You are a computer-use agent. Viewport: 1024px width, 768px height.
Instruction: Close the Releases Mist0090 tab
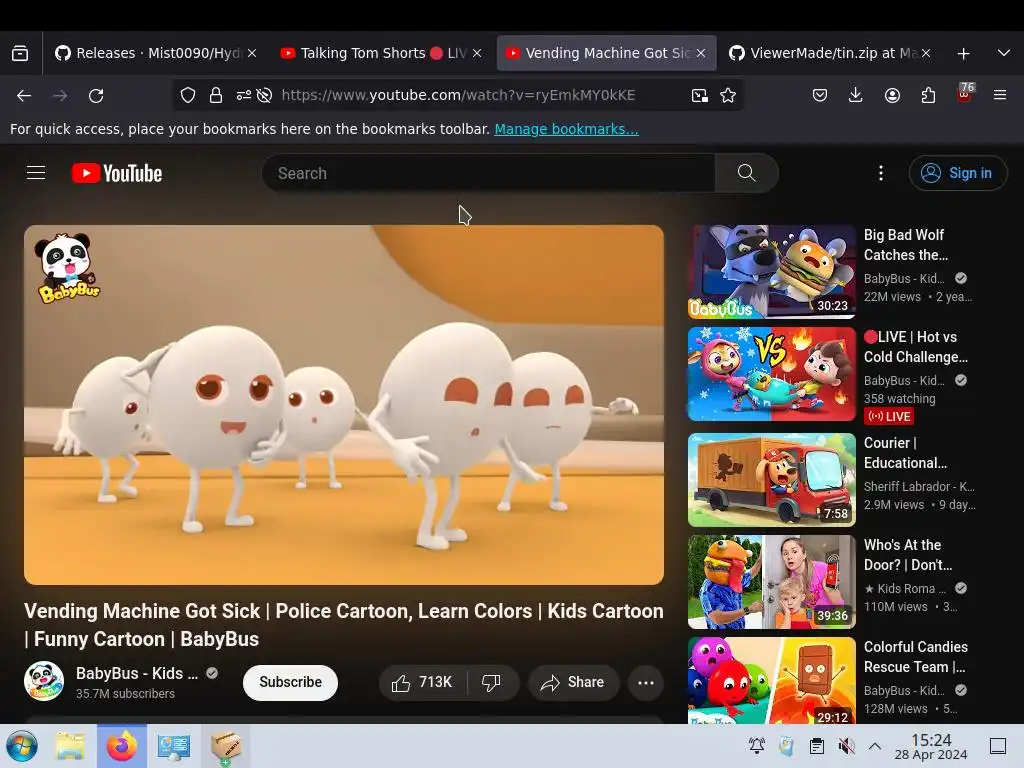pyautogui.click(x=252, y=53)
